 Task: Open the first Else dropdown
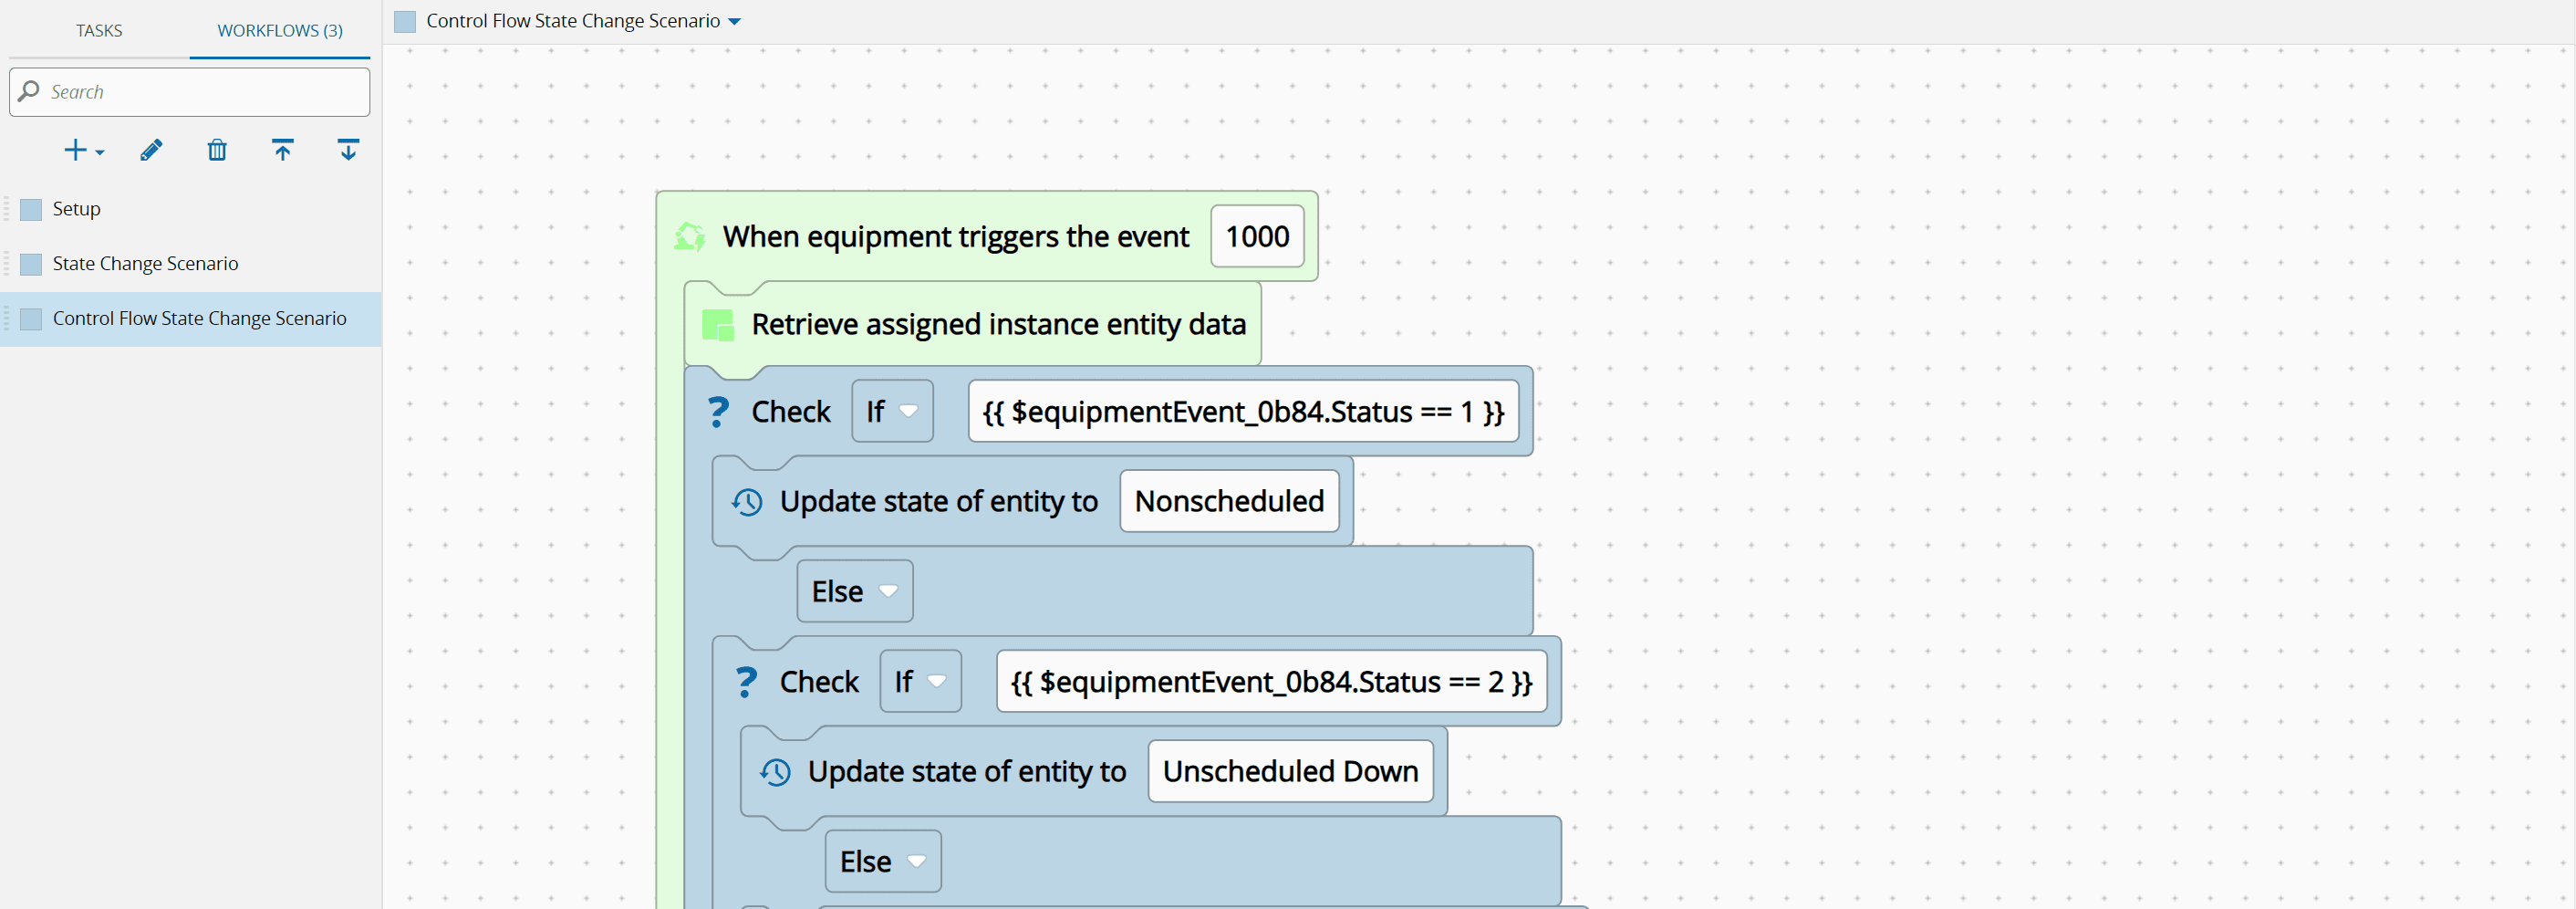(854, 592)
